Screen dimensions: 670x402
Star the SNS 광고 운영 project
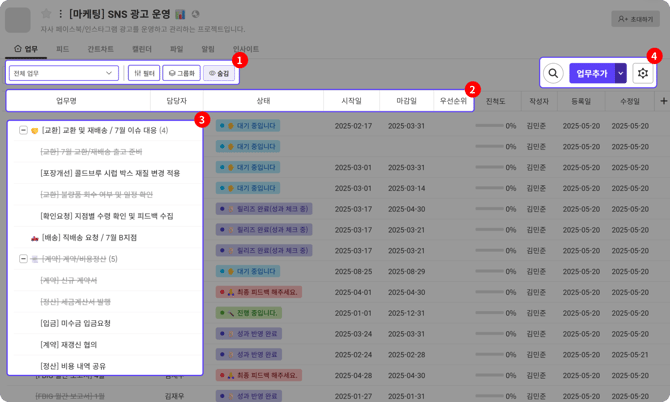tap(46, 14)
